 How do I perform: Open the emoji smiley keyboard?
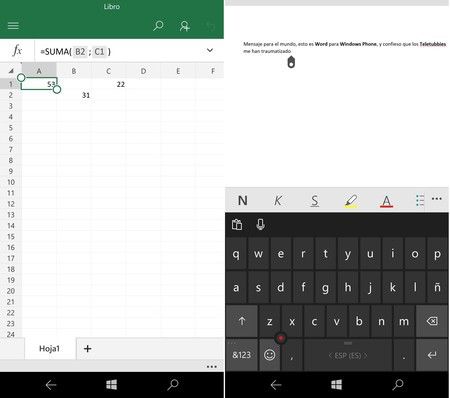pos(269,355)
